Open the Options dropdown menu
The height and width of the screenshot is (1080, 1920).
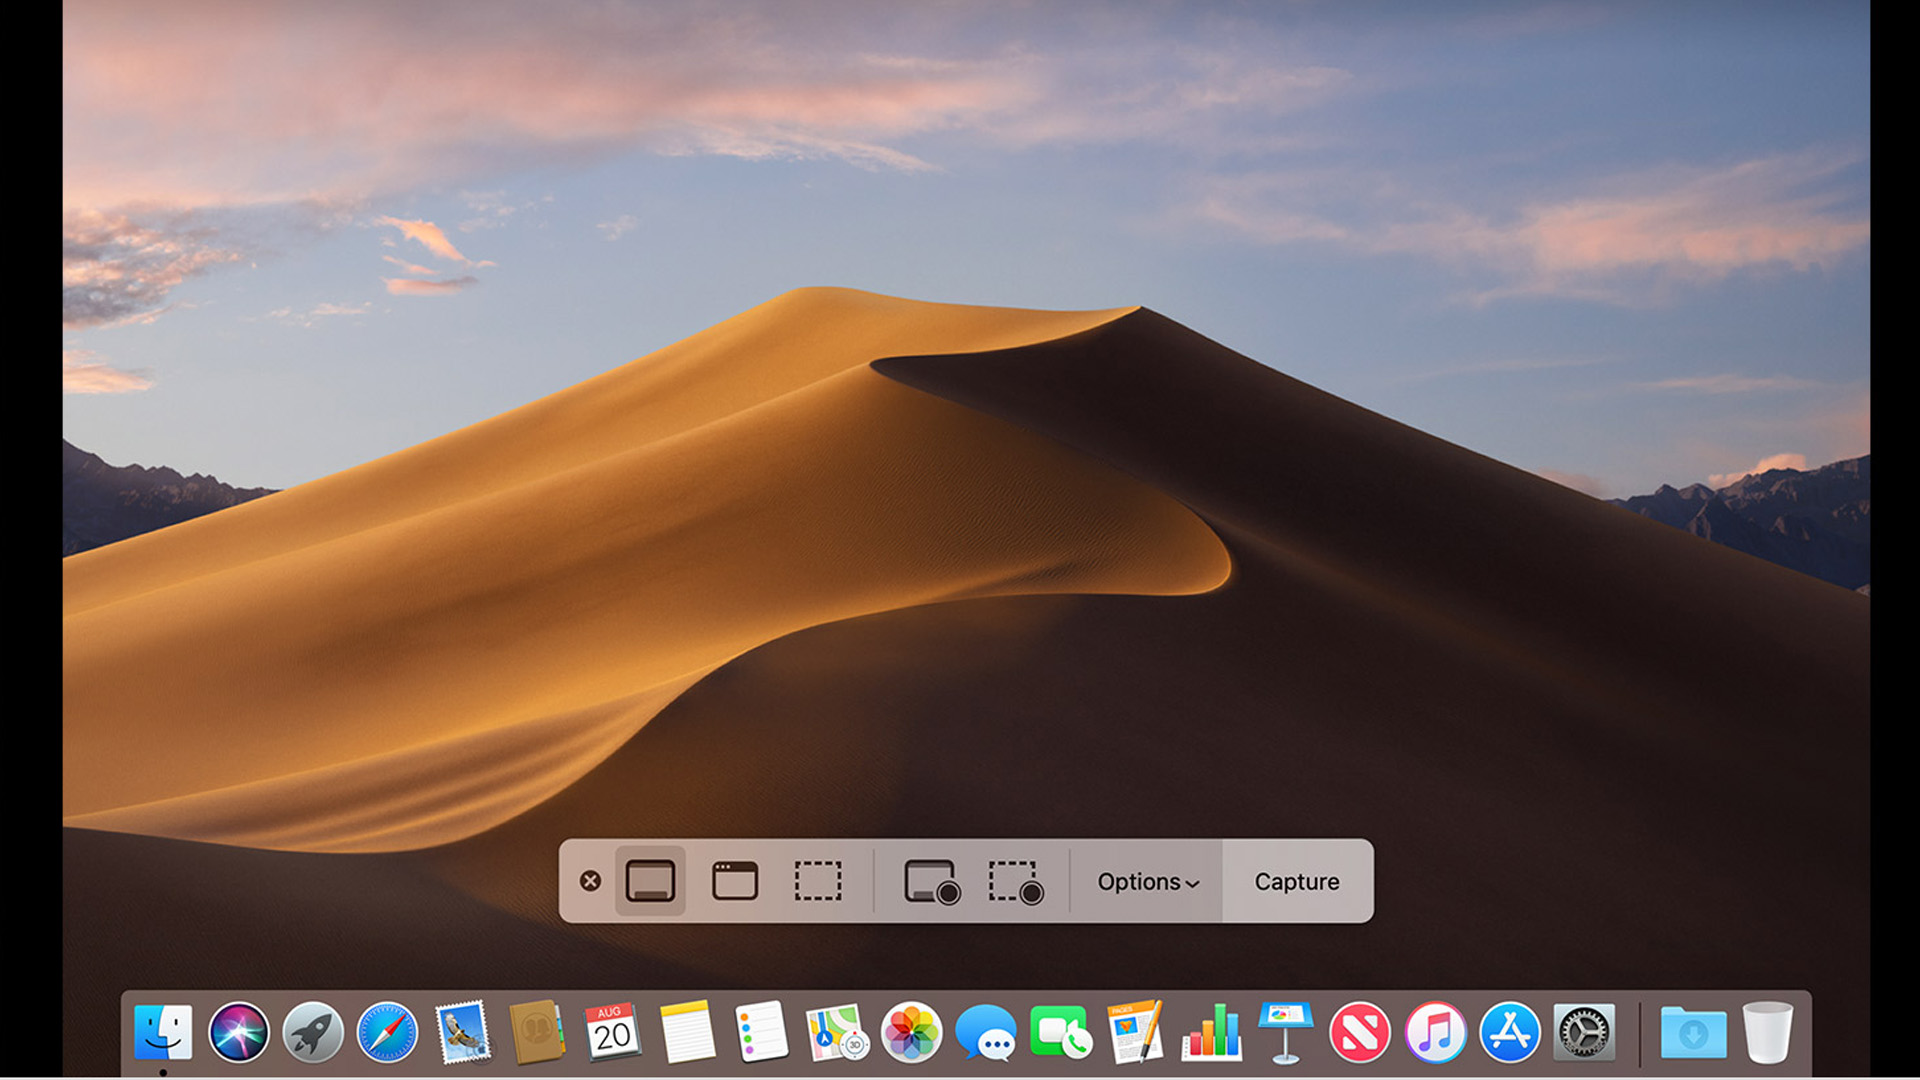click(x=1148, y=882)
